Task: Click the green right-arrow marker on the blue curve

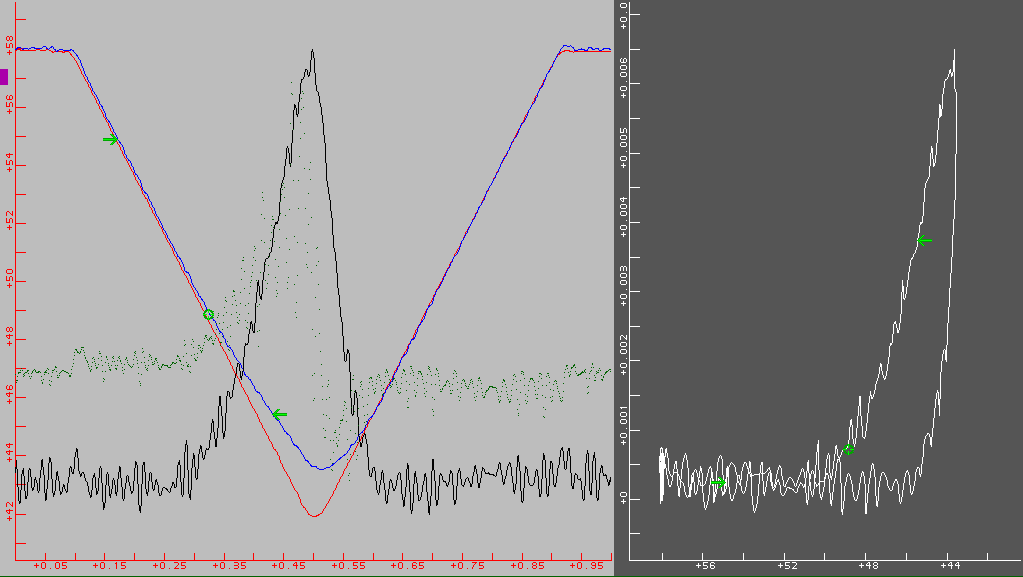Action: click(x=111, y=139)
